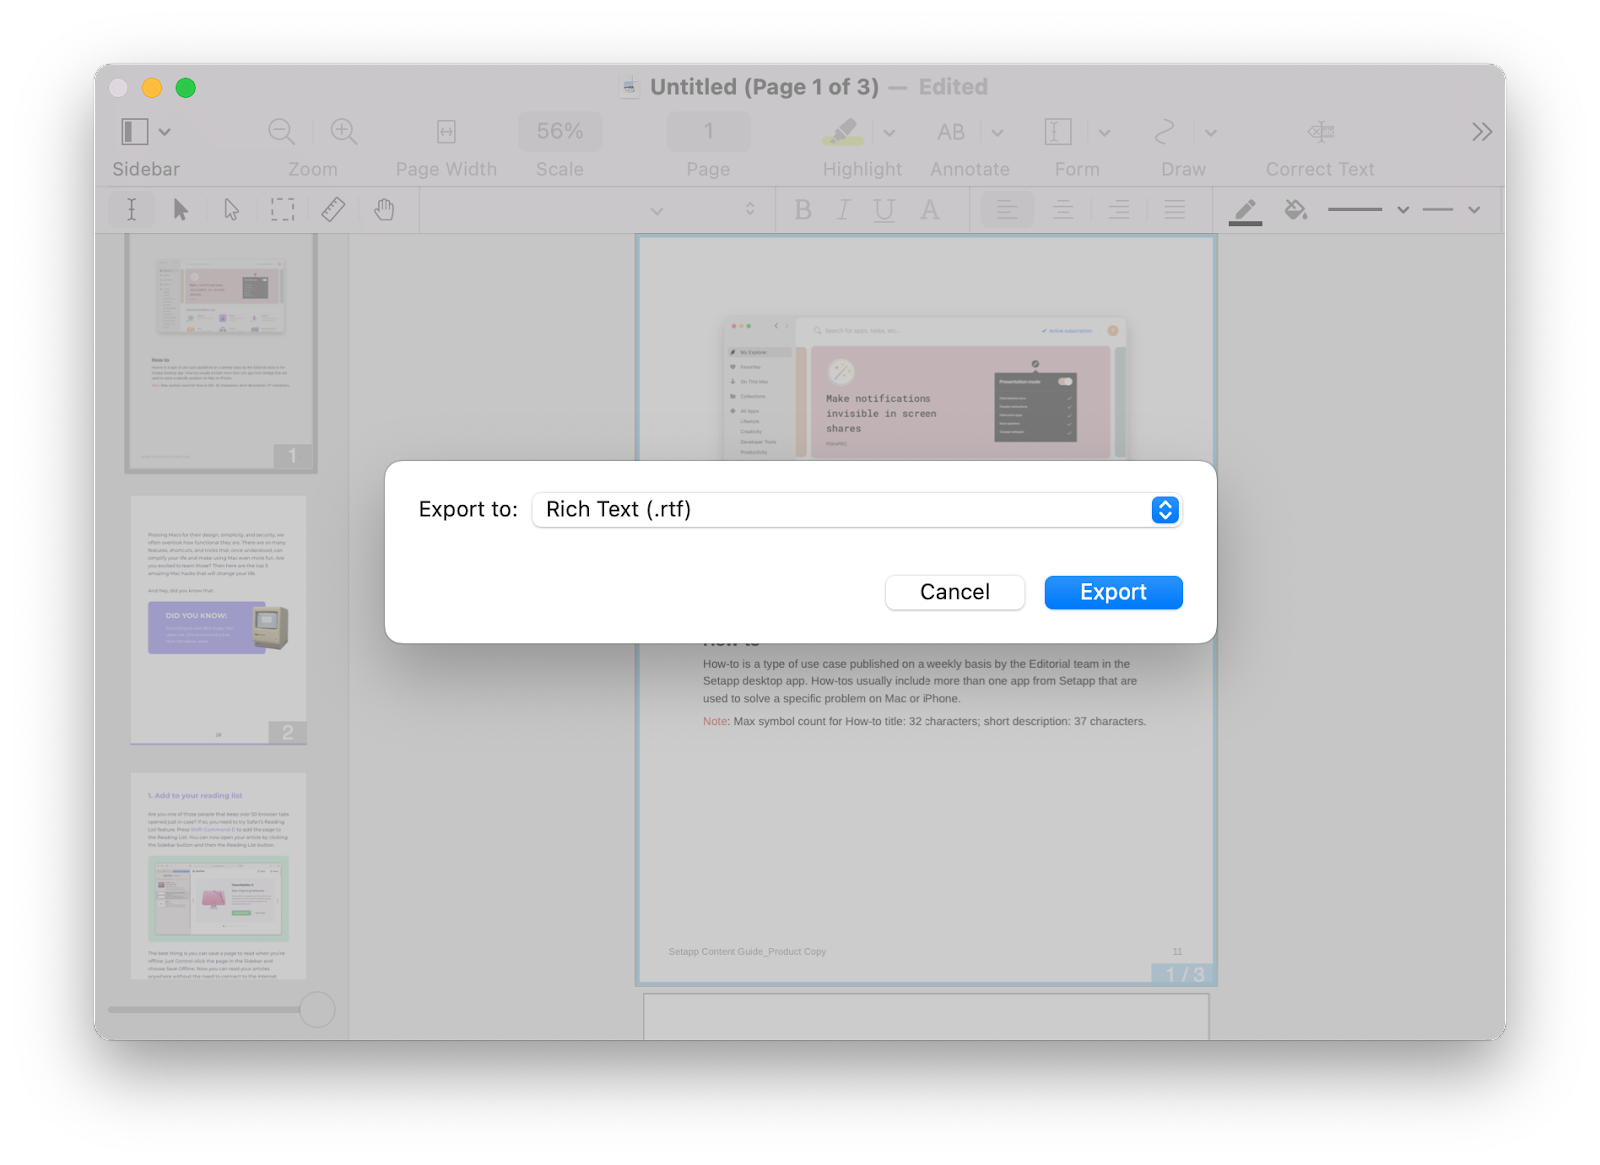The height and width of the screenshot is (1165, 1600).
Task: Adjust the sidebar thumbnail size slider
Action: [317, 1010]
